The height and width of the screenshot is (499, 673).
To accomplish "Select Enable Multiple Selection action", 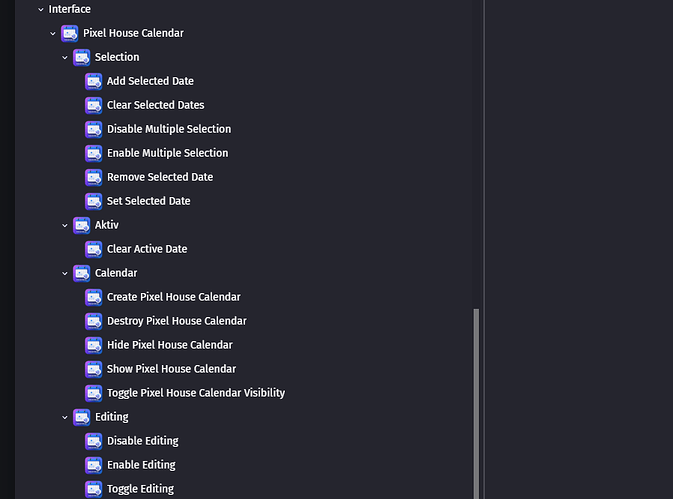I will tap(167, 153).
